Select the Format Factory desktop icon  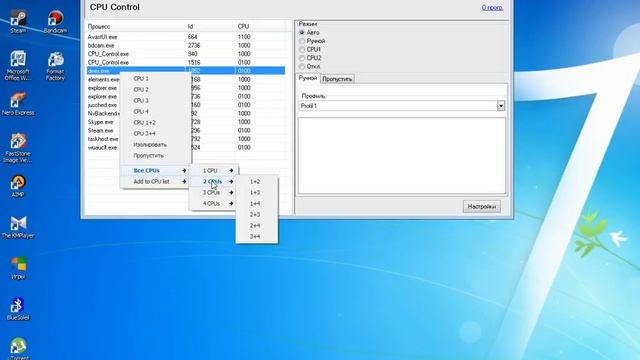click(x=55, y=66)
